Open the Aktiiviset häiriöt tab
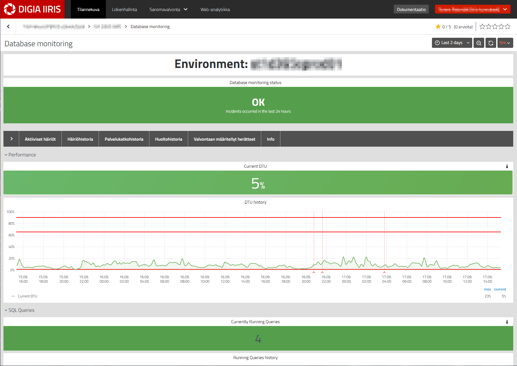Image resolution: width=517 pixels, height=366 pixels. [x=40, y=139]
